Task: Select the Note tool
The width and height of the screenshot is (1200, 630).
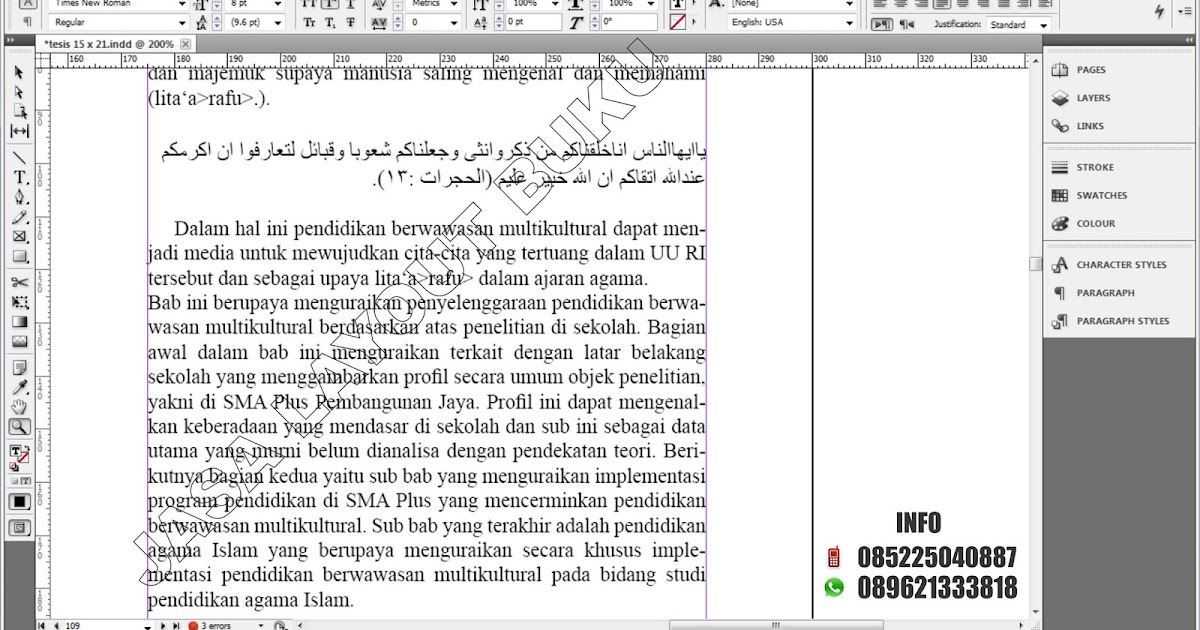Action: [19, 367]
